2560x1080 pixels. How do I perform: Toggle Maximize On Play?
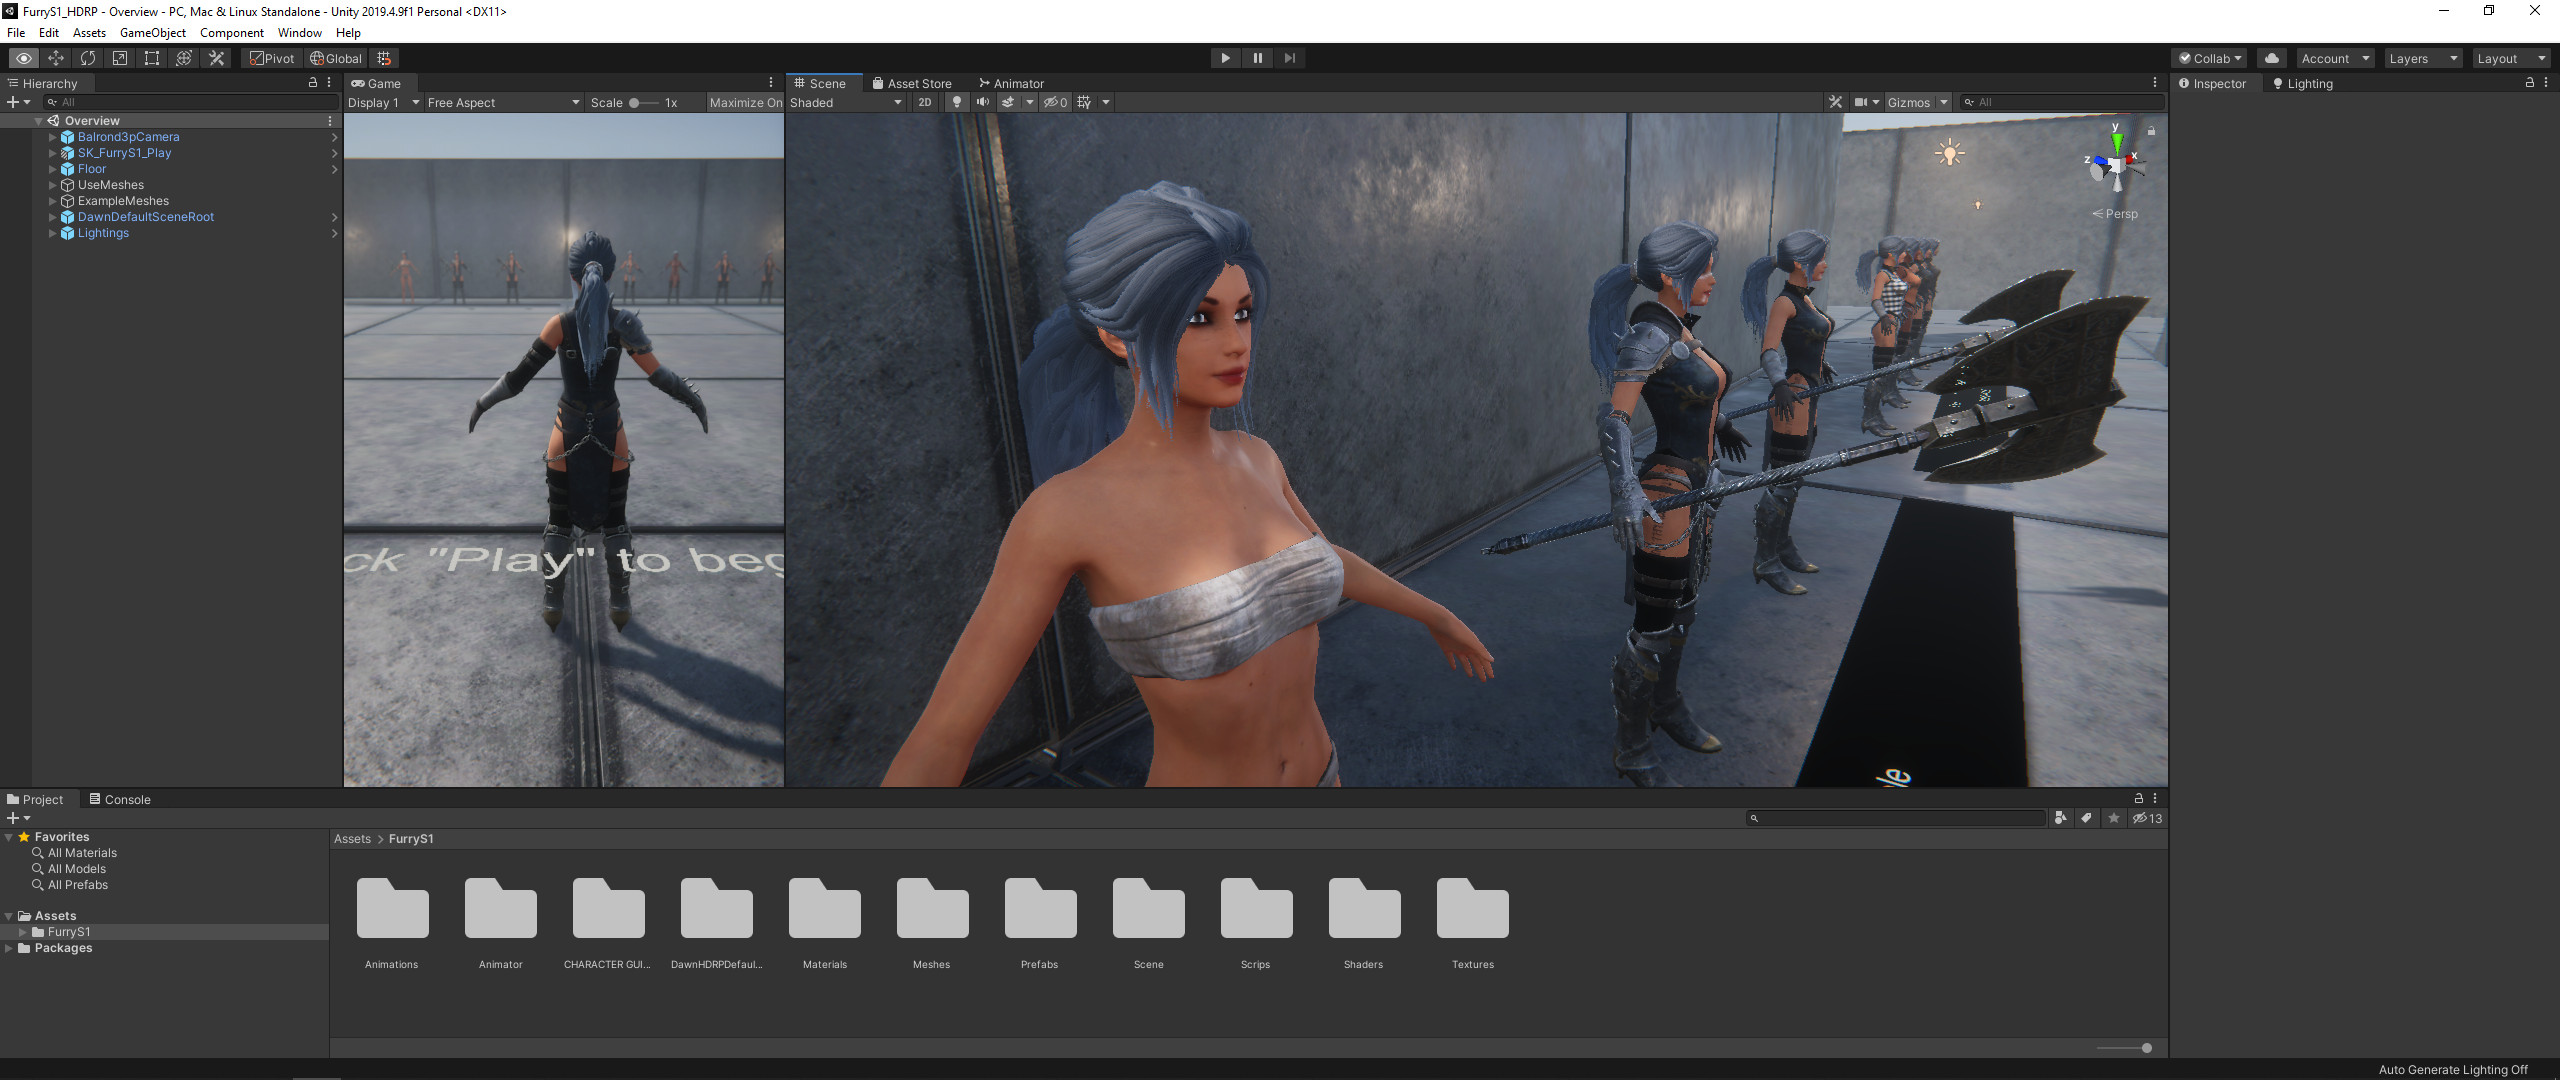[745, 102]
